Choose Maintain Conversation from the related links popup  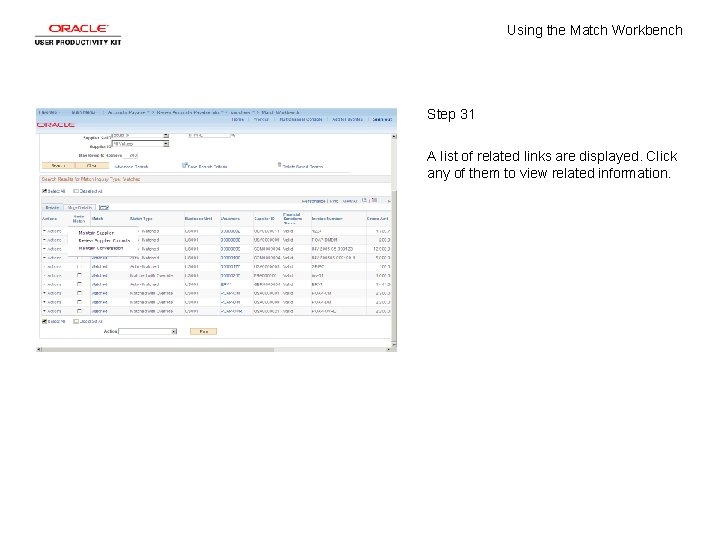point(101,248)
